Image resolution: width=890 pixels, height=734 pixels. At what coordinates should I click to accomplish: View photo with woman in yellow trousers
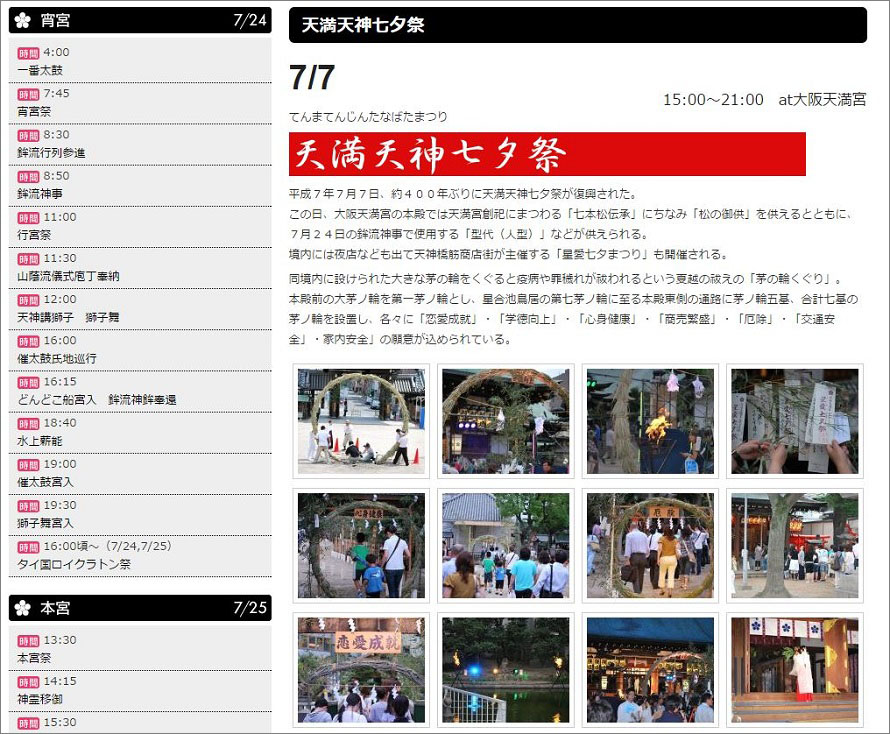point(650,546)
